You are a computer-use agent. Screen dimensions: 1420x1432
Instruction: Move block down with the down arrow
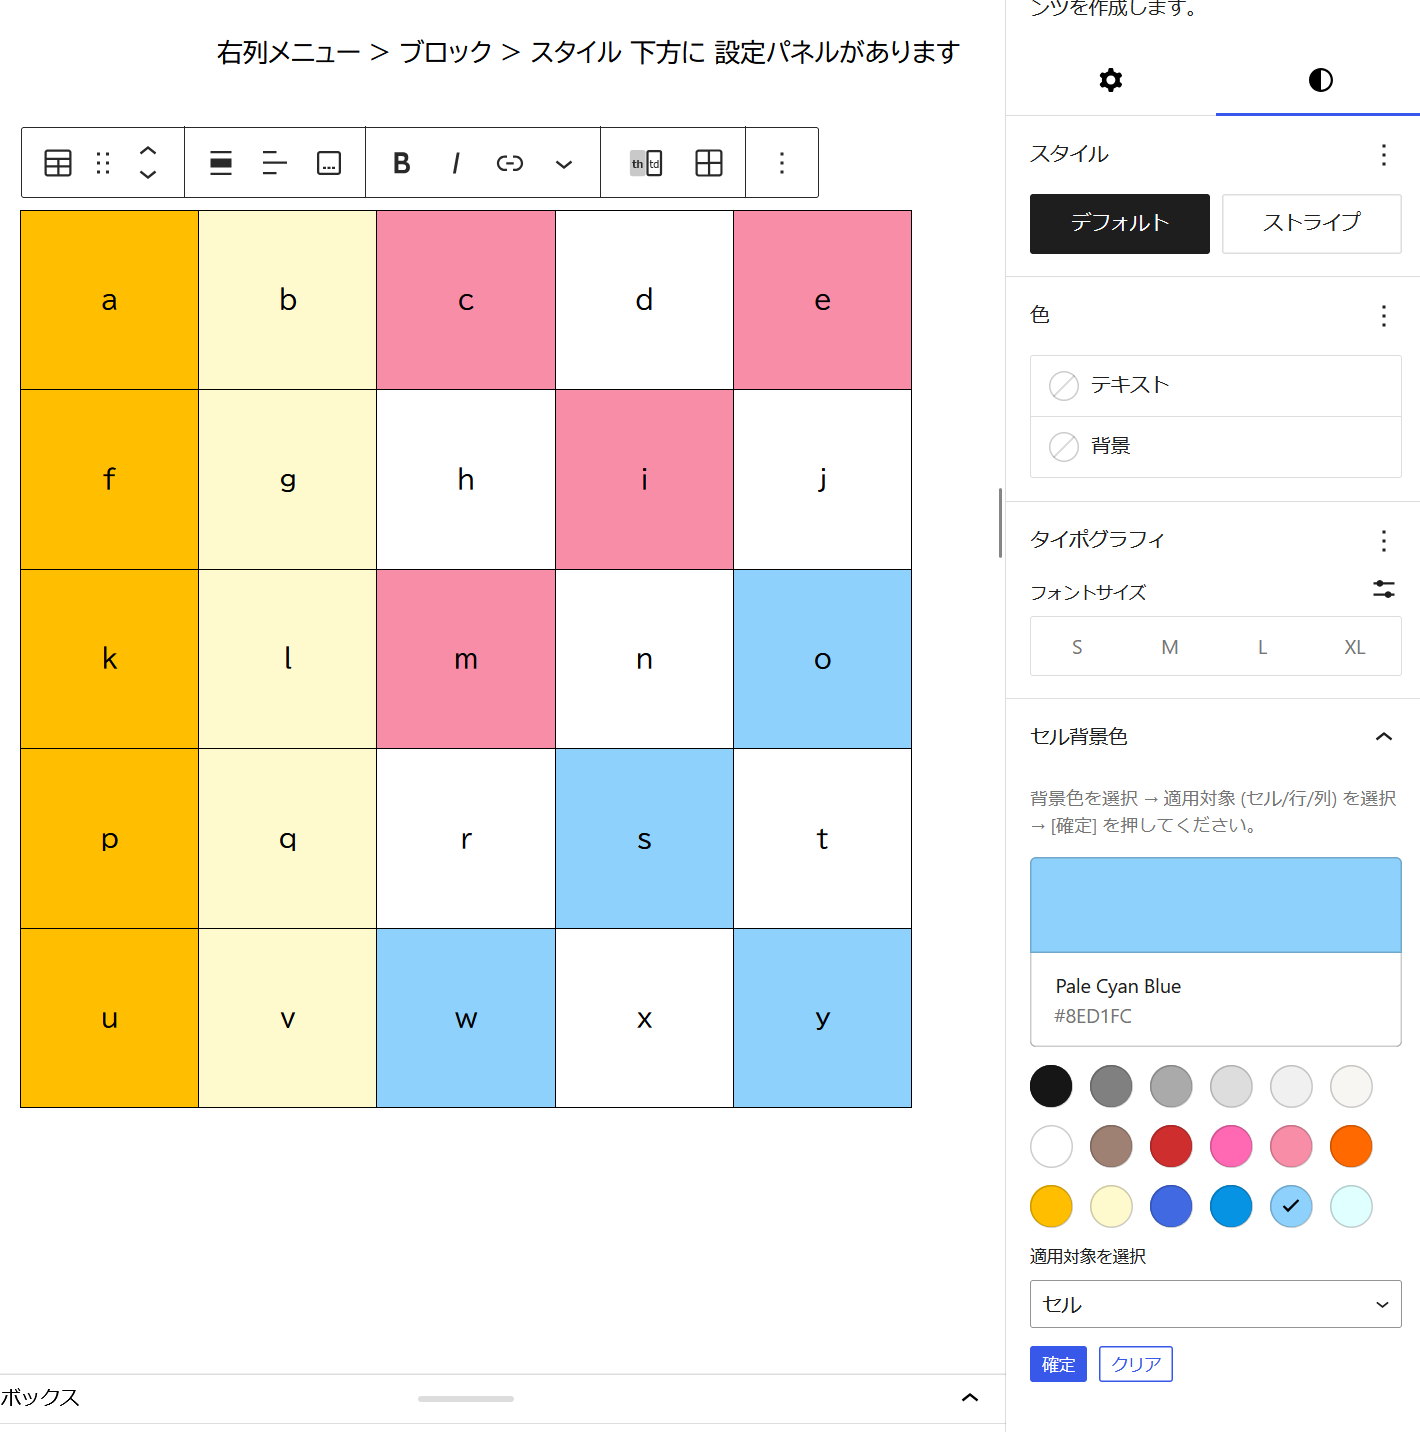click(148, 175)
